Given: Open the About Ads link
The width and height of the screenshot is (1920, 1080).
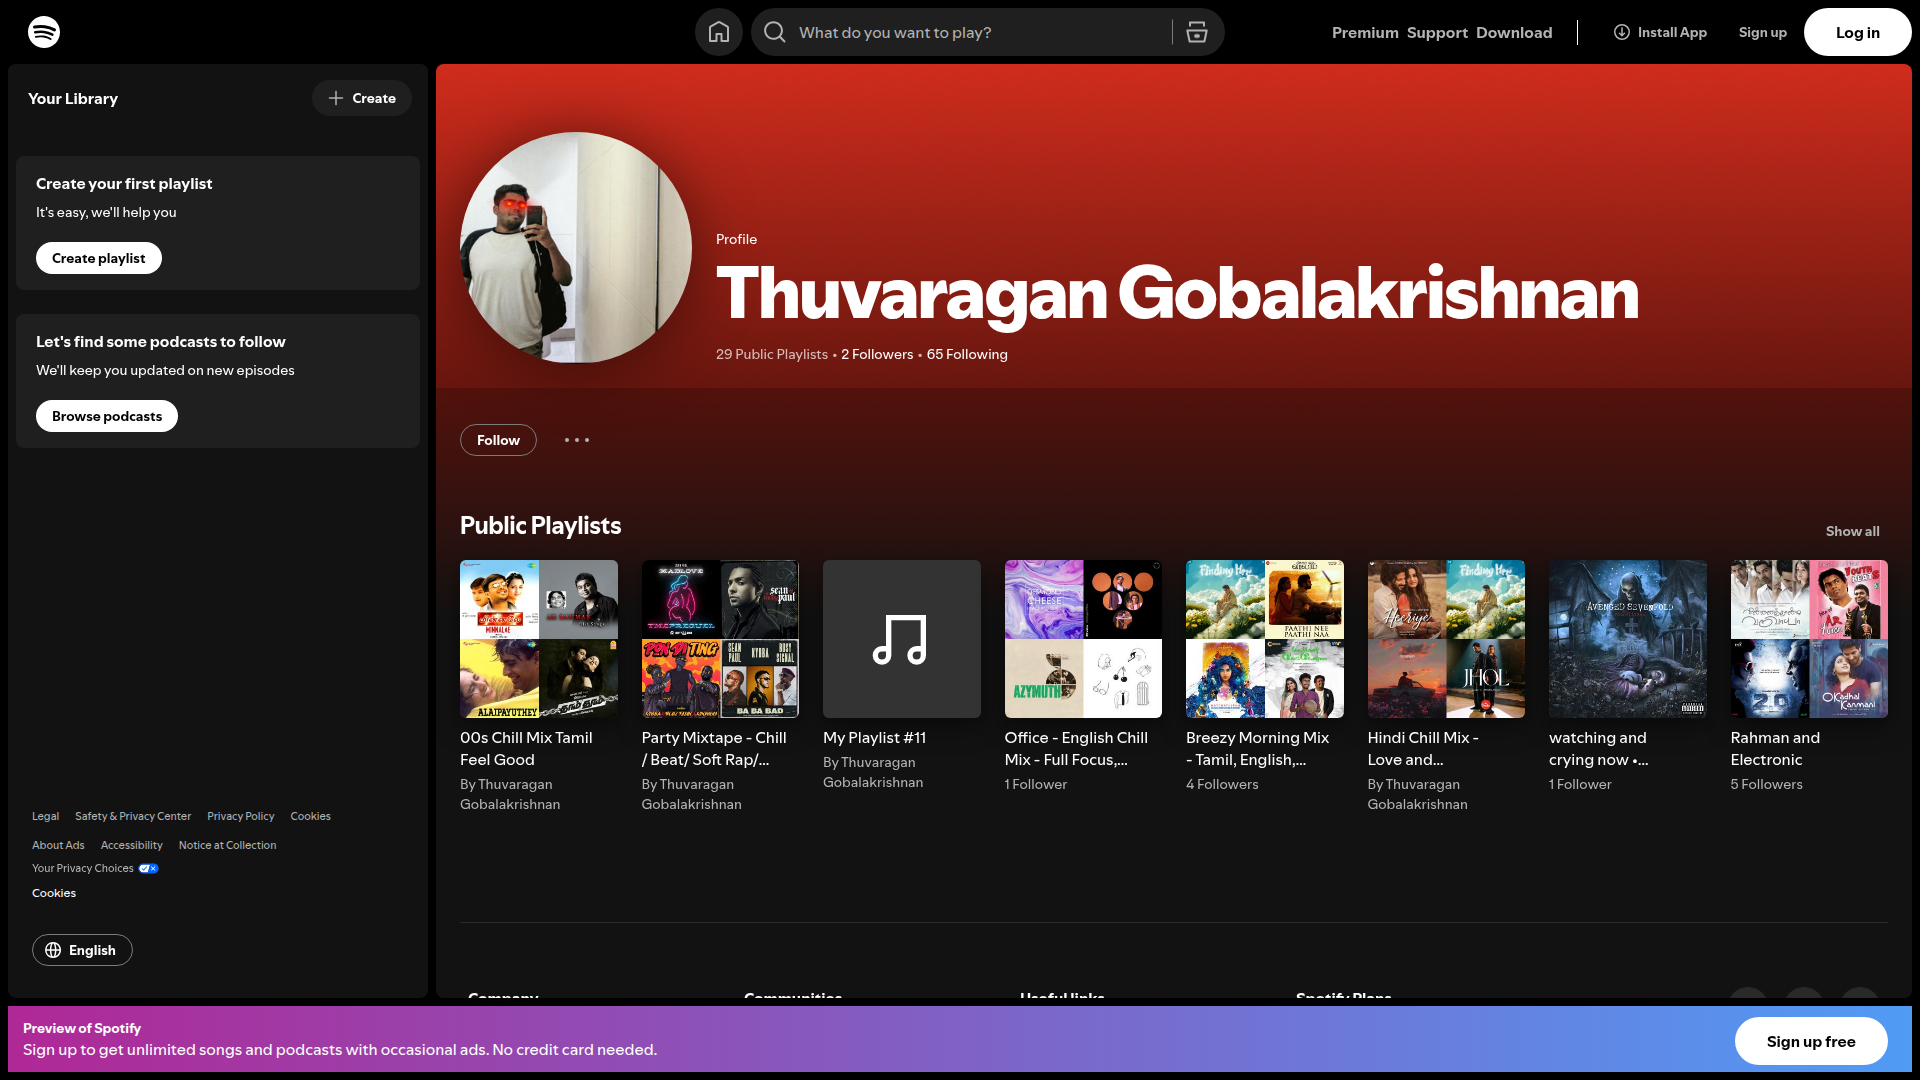Looking at the screenshot, I should point(58,845).
